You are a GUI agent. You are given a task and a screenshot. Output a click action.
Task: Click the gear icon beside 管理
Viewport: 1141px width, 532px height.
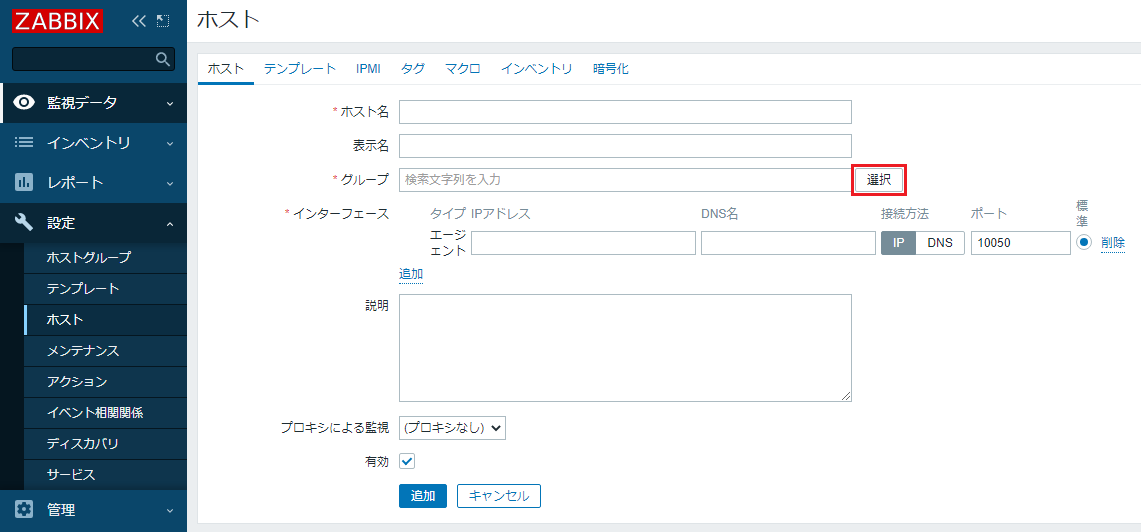click(24, 509)
